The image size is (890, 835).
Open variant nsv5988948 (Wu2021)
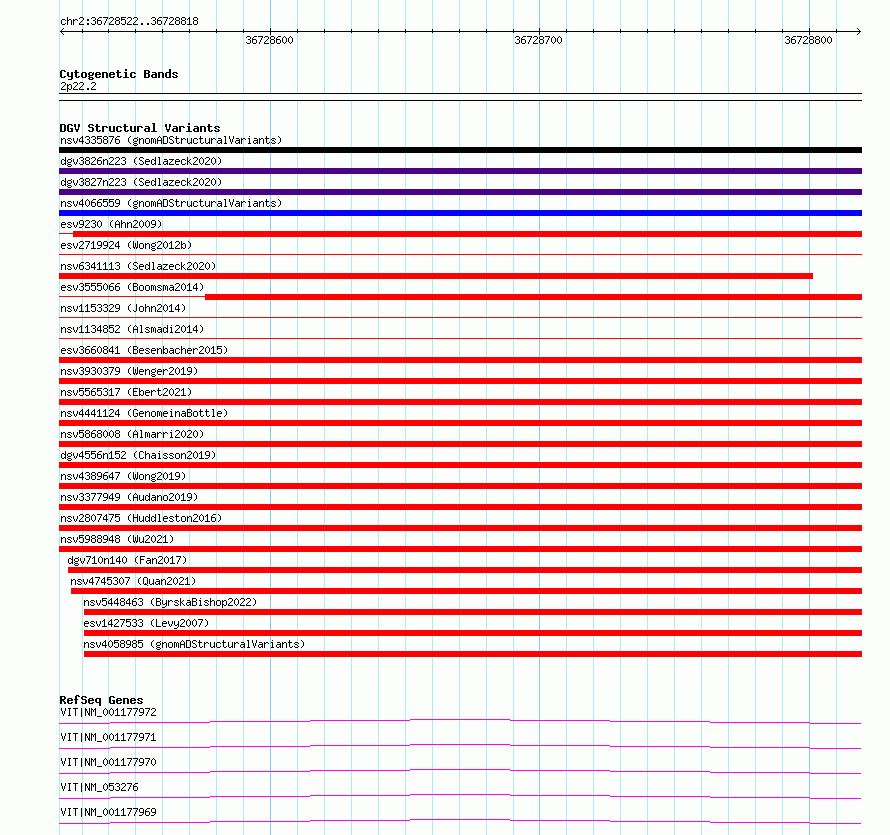point(117,539)
